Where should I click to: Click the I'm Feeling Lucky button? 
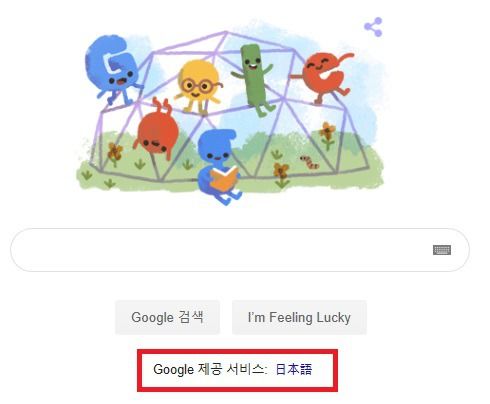(x=299, y=317)
